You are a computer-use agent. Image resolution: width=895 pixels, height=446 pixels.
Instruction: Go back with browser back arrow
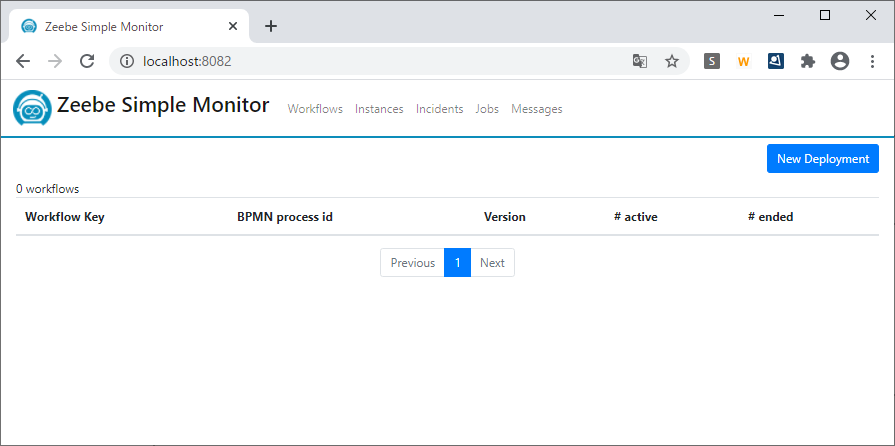tap(23, 61)
